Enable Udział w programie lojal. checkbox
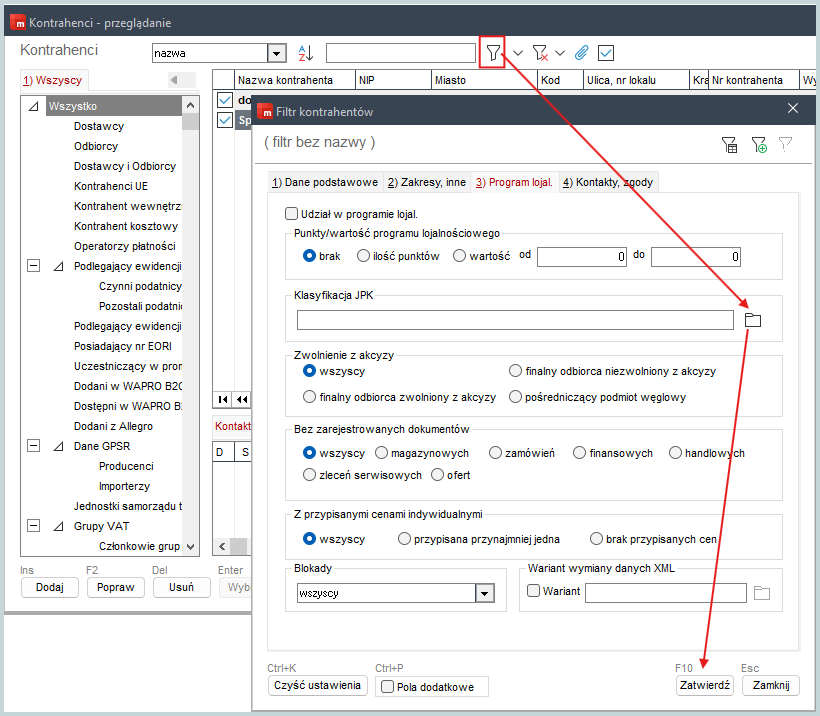Image resolution: width=820 pixels, height=716 pixels. (x=292, y=213)
